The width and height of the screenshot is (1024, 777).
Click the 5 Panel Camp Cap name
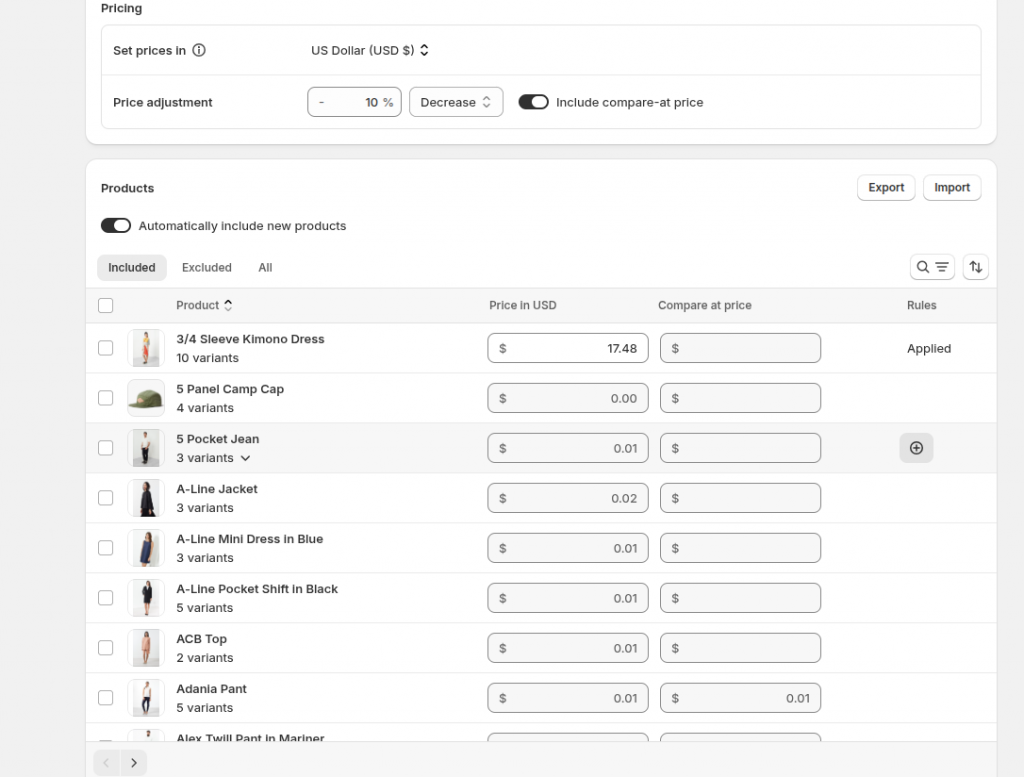(x=230, y=389)
